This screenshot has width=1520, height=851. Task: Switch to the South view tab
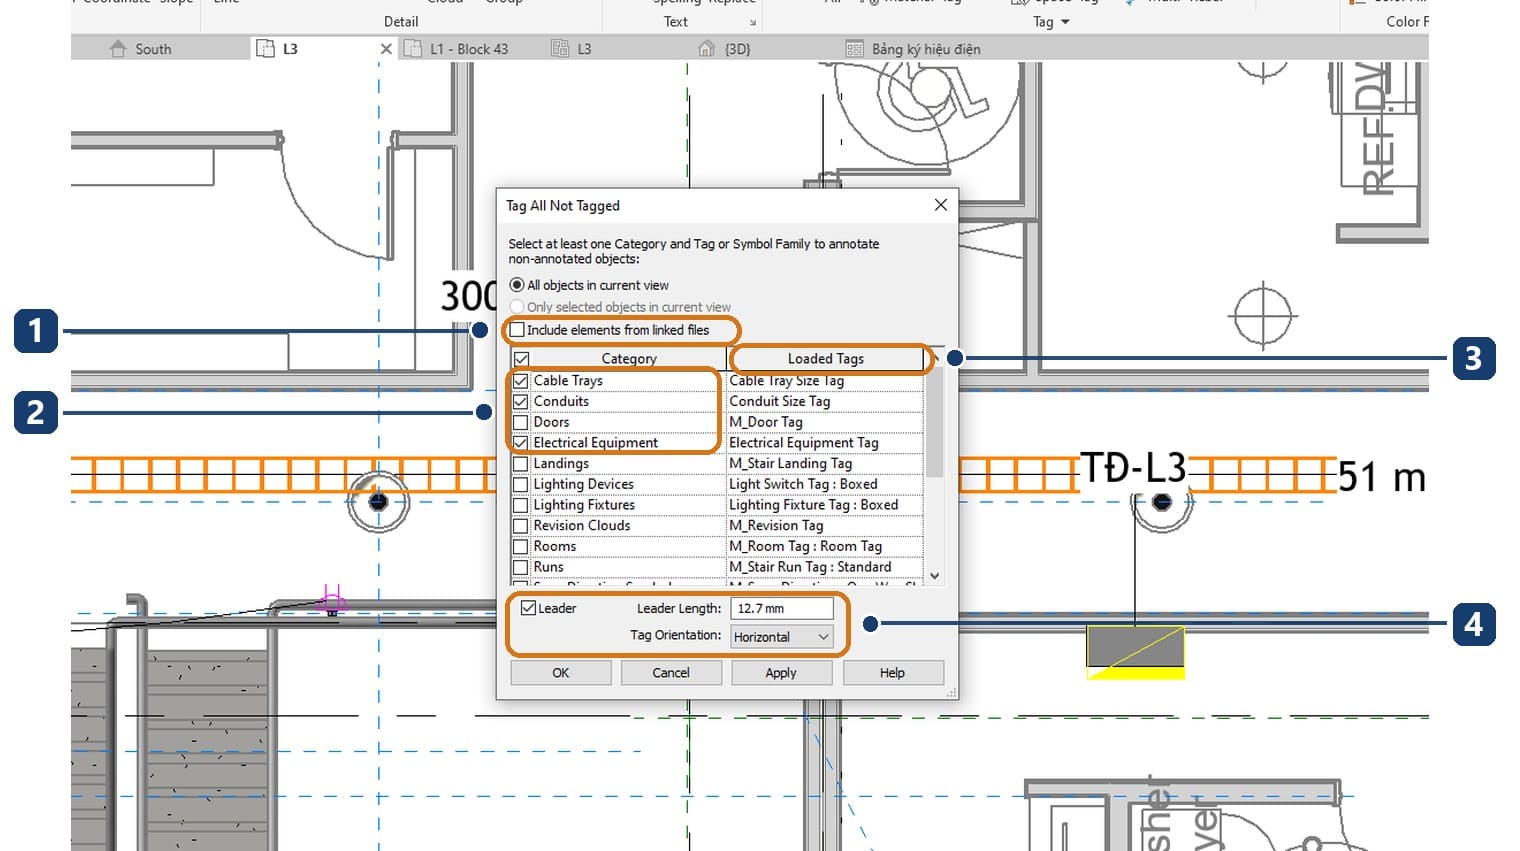coord(153,49)
